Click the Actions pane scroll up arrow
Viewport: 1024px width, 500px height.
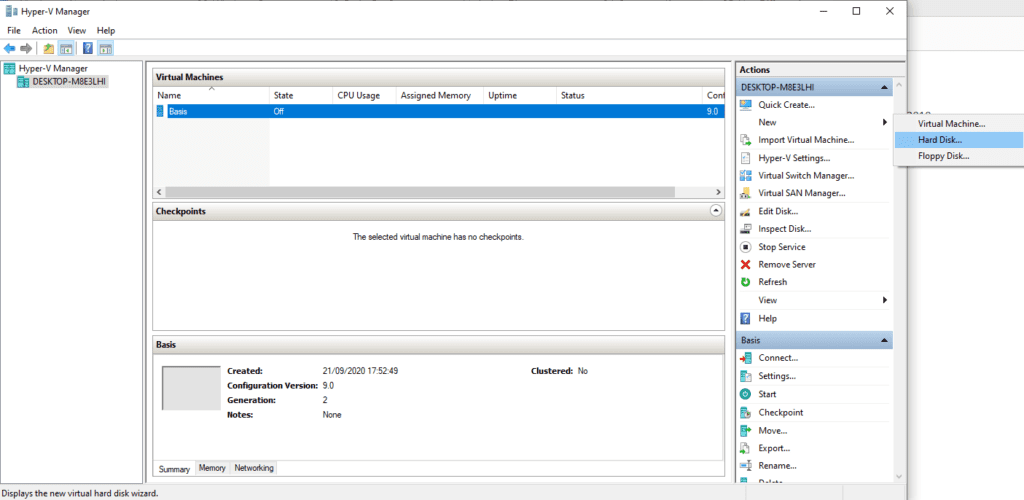point(899,85)
